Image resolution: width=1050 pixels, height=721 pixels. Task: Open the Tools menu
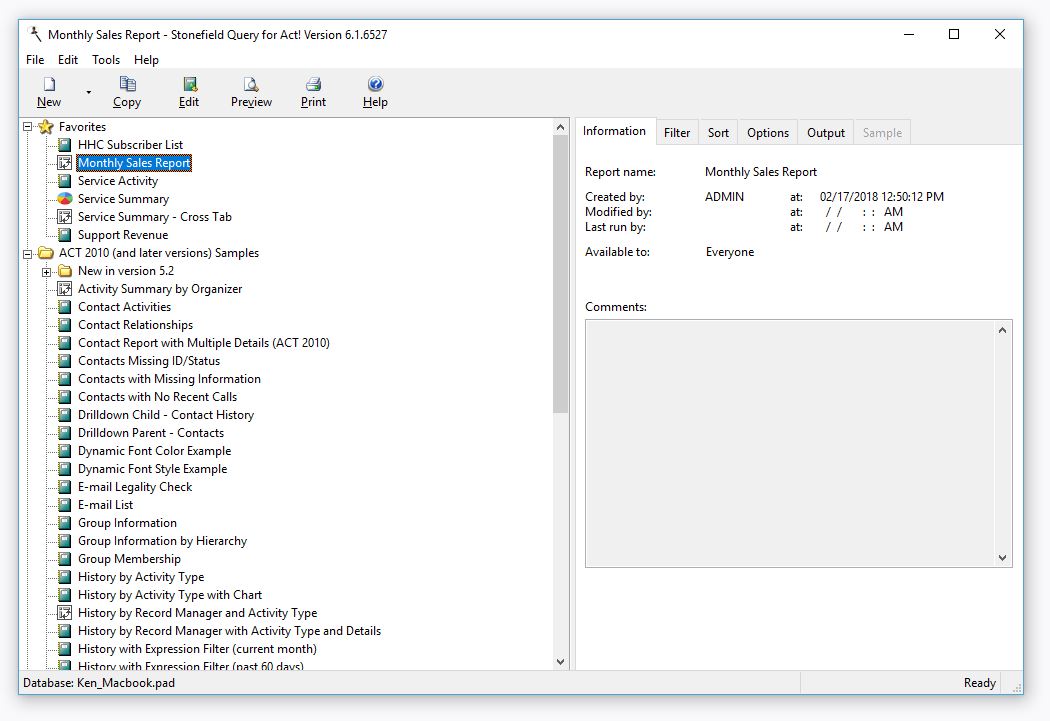tap(106, 60)
